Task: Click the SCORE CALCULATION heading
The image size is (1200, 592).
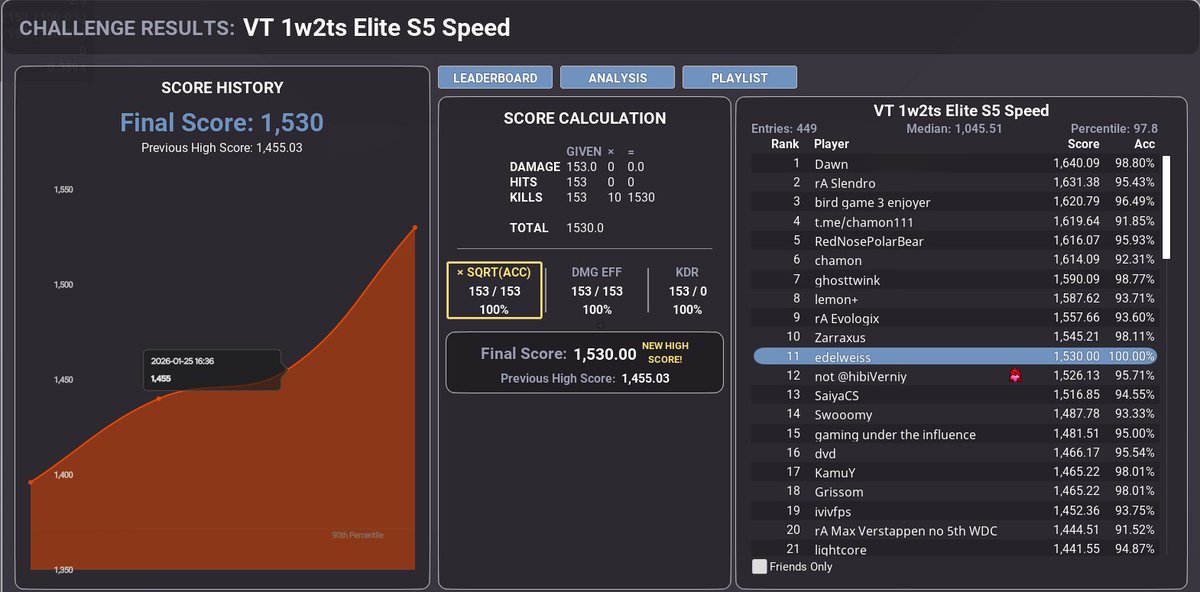Action: (x=585, y=118)
